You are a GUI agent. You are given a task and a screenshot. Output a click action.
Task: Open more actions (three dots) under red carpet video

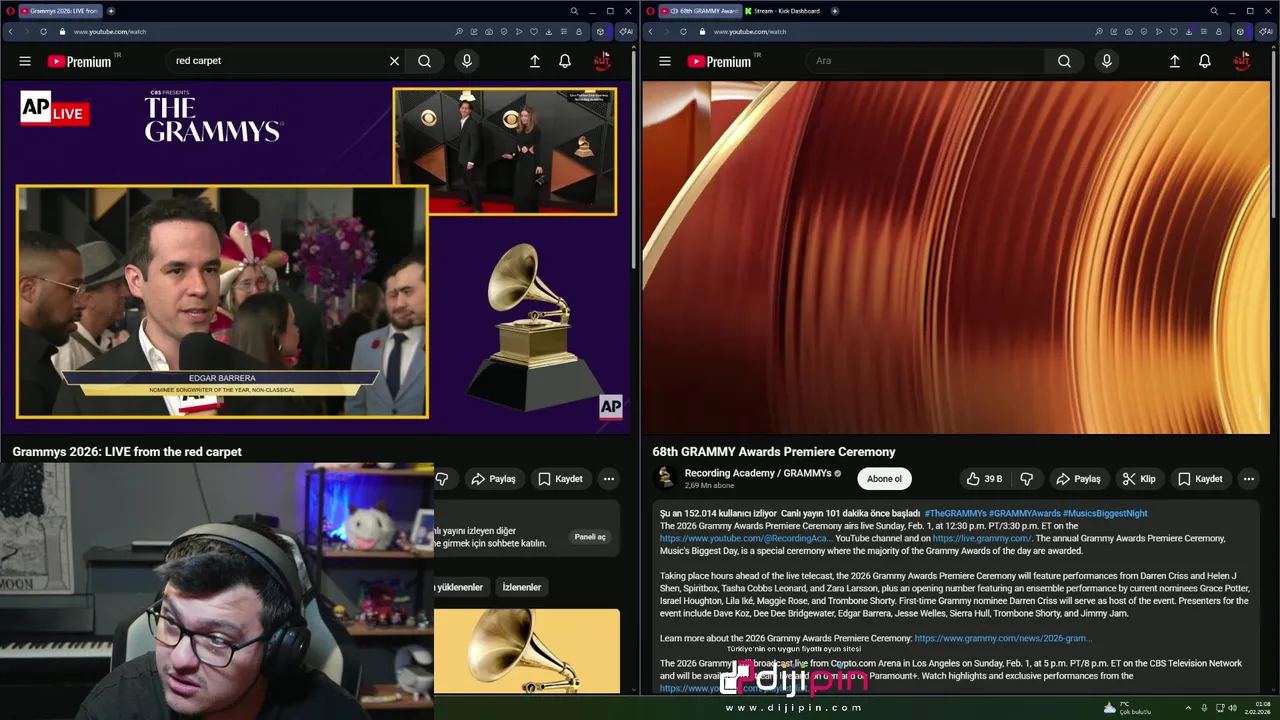(608, 479)
